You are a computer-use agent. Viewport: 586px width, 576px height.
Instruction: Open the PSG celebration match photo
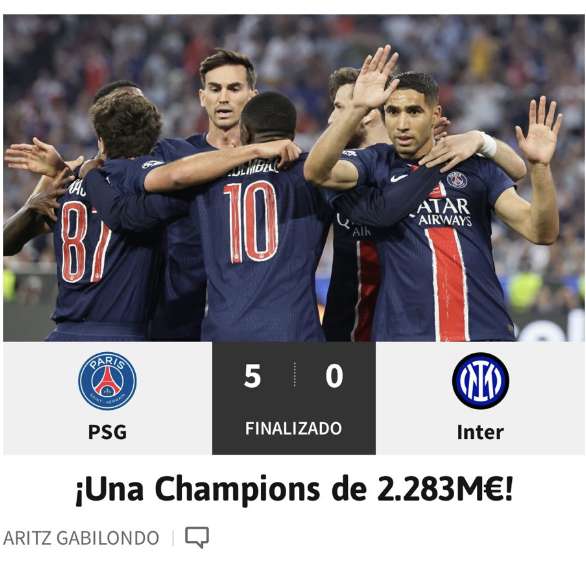tap(294, 178)
